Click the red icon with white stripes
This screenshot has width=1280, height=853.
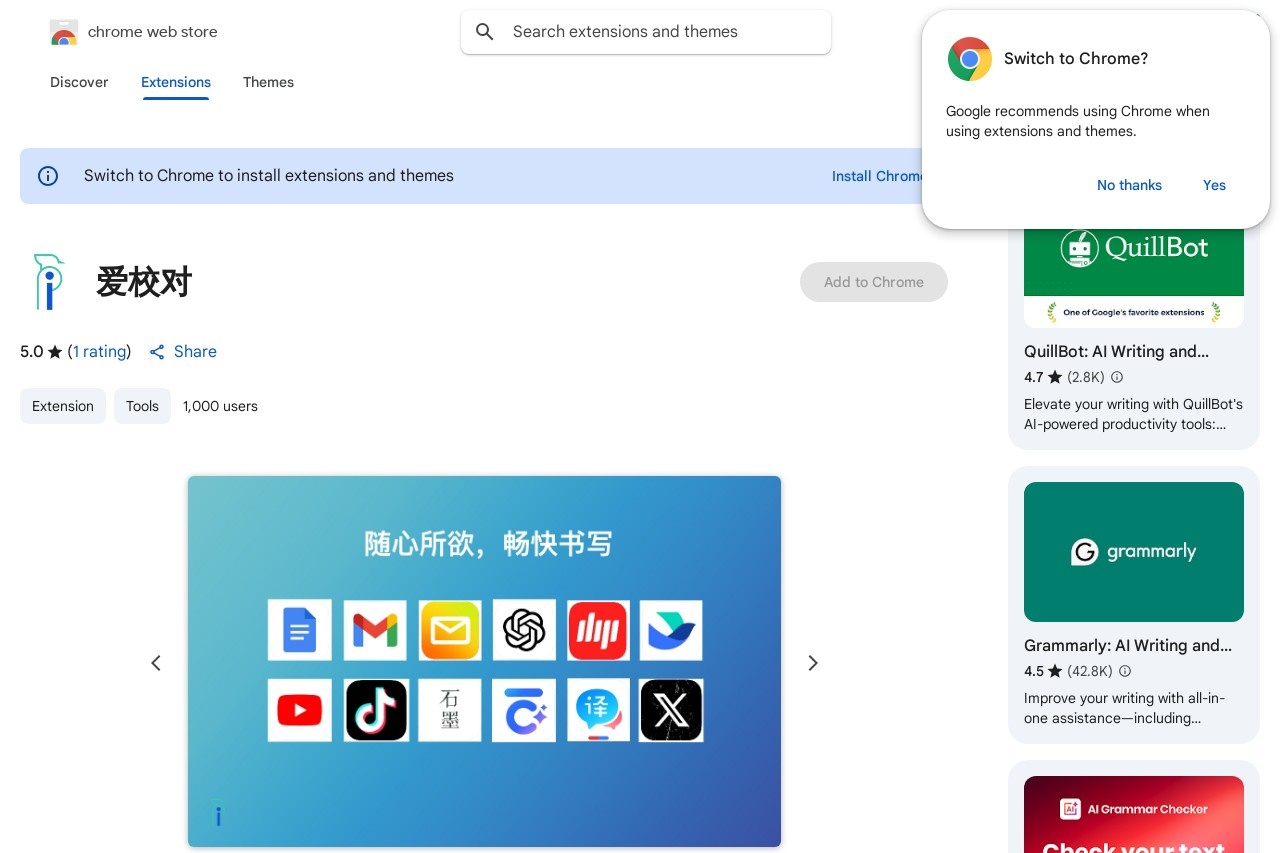598,630
